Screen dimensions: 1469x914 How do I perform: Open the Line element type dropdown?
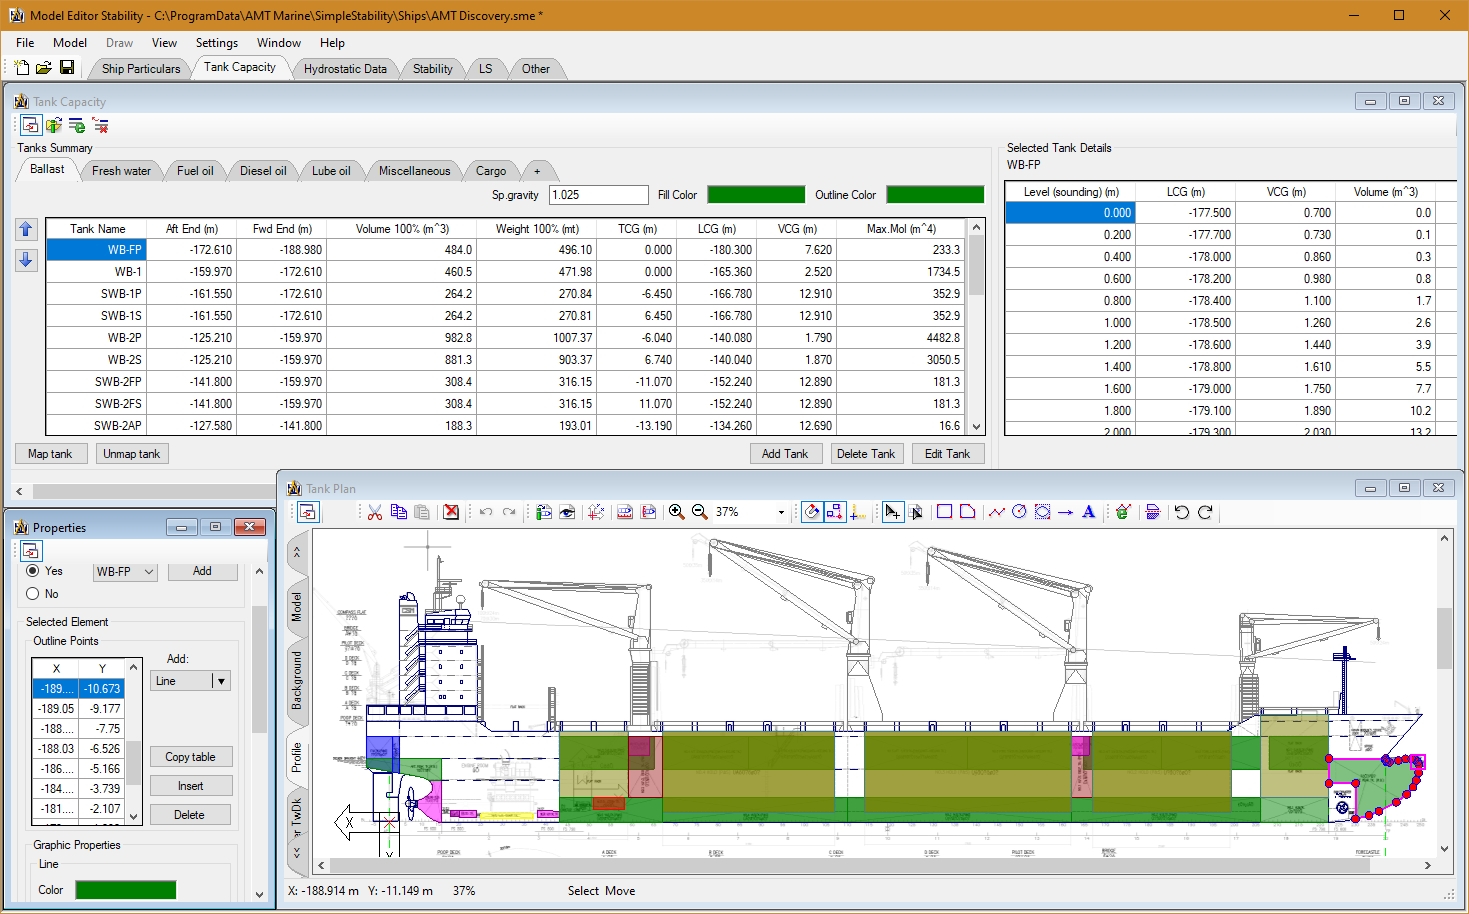point(221,681)
